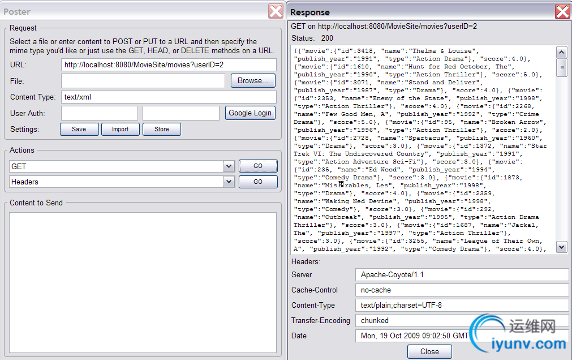This screenshot has width=572, height=360.
Task: Open the Headers action dropdown
Action: coord(228,182)
